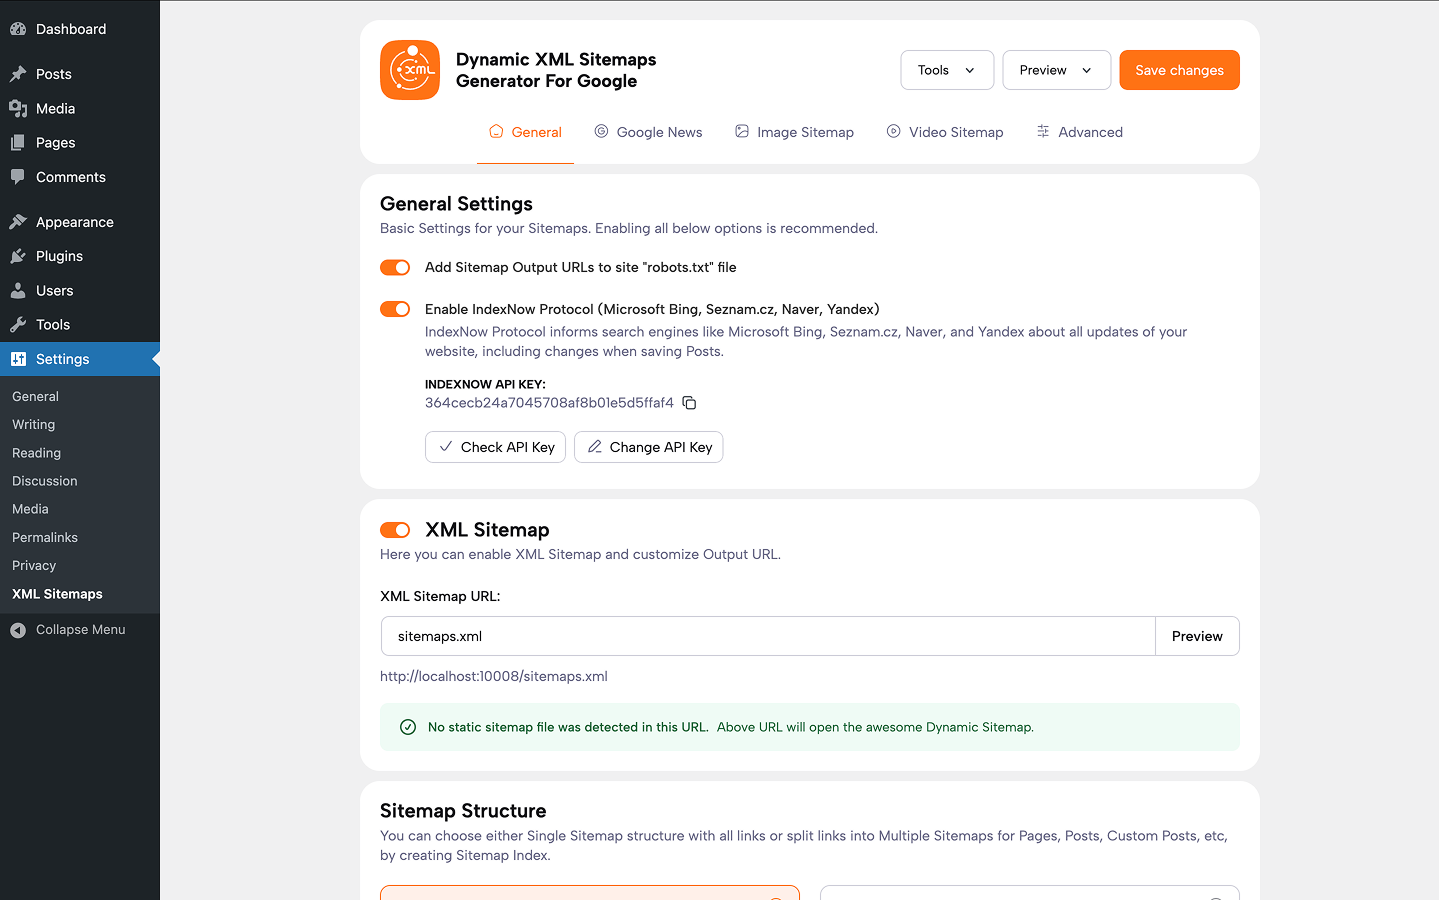Viewport: 1439px width, 900px height.
Task: Click the Collapse Menu arrow icon
Action: point(18,630)
